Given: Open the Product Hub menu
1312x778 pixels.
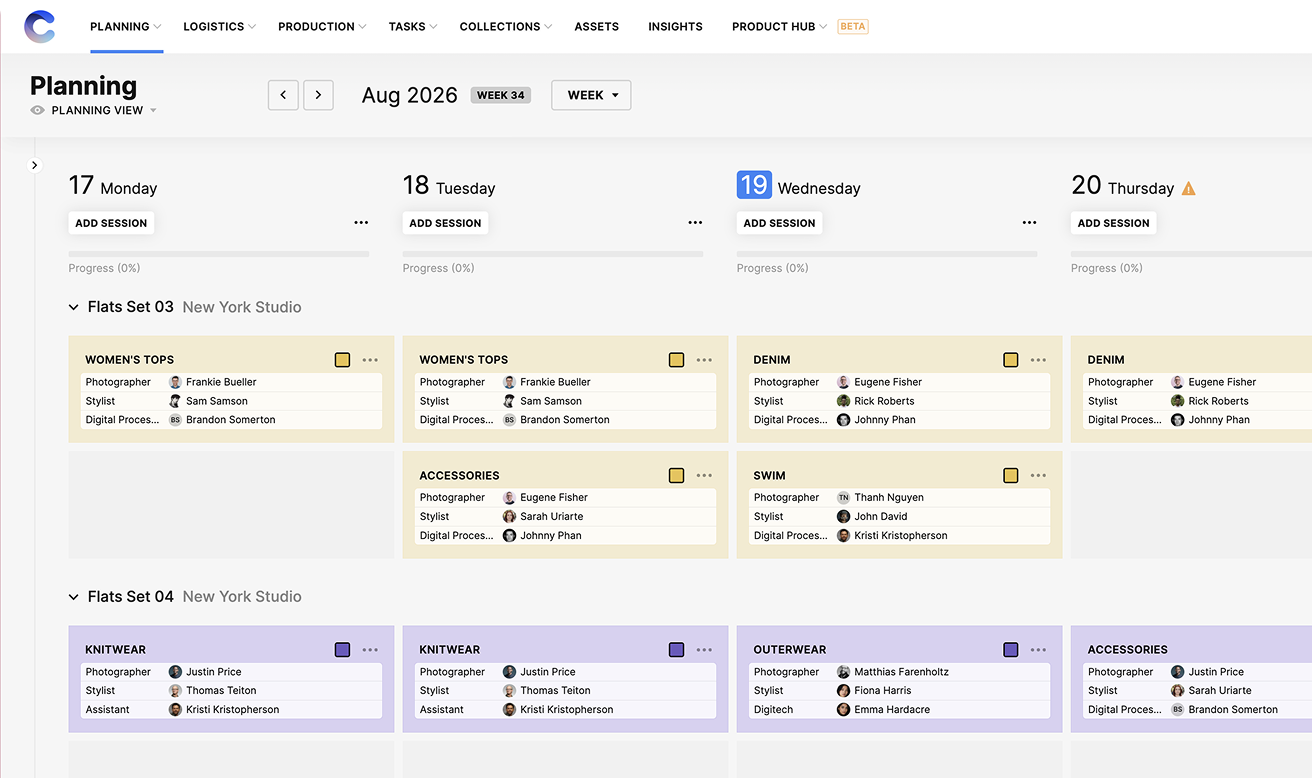Looking at the screenshot, I should point(779,27).
